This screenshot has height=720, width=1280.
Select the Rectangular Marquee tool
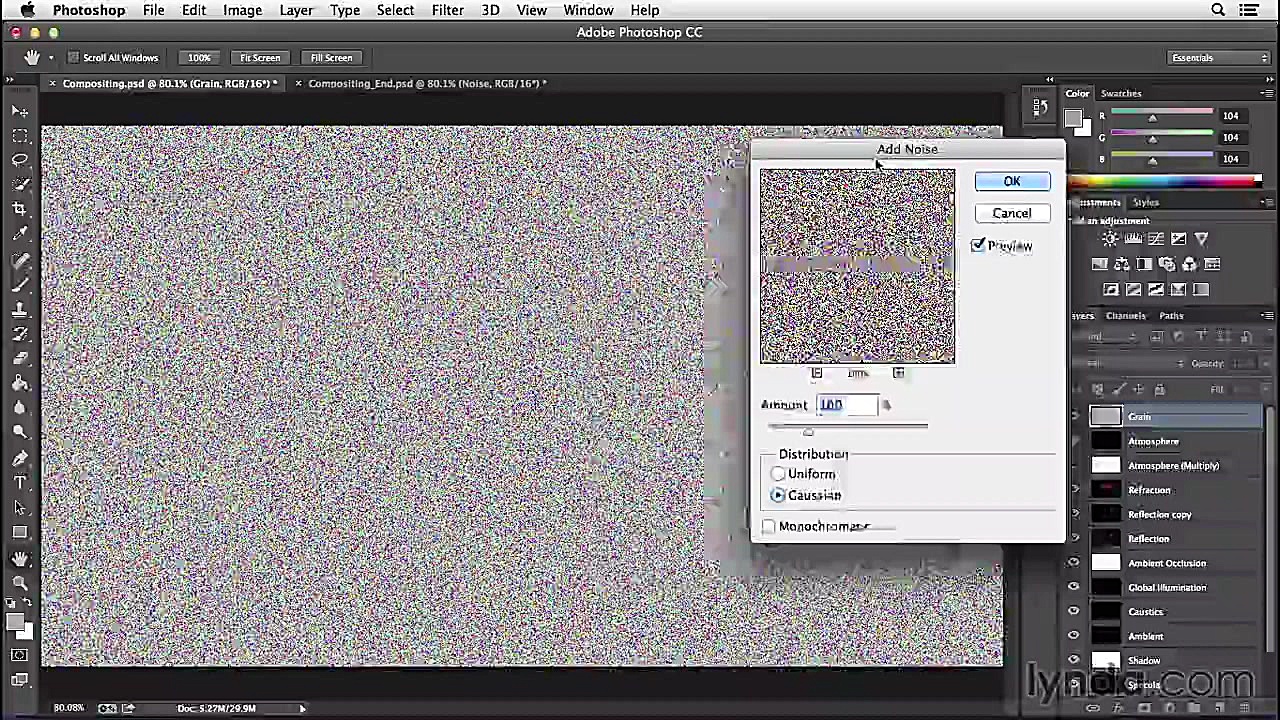pyautogui.click(x=20, y=135)
